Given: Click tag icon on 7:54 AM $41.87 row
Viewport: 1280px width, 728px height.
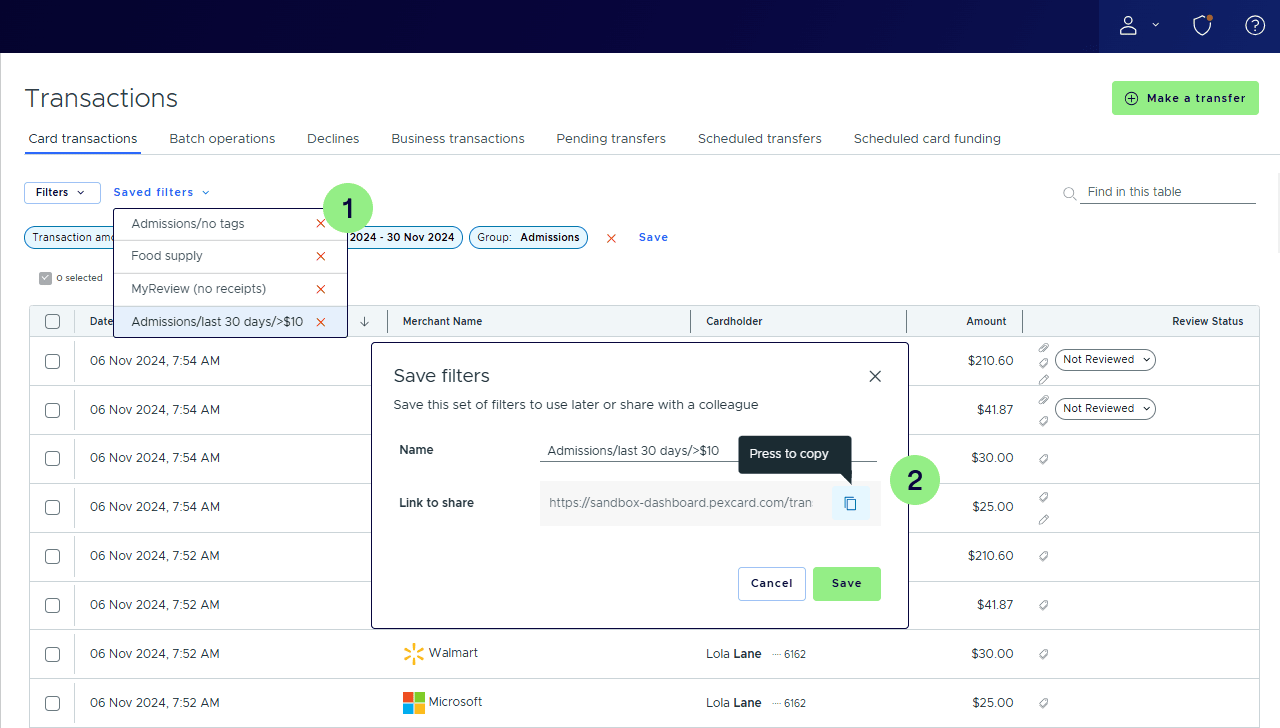Looking at the screenshot, I should pos(1044,420).
